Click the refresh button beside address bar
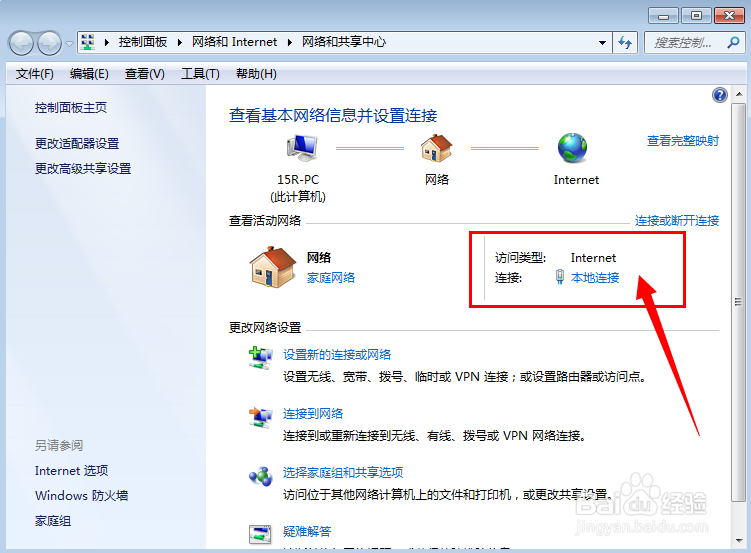Viewport: 751px width, 553px height. (625, 43)
